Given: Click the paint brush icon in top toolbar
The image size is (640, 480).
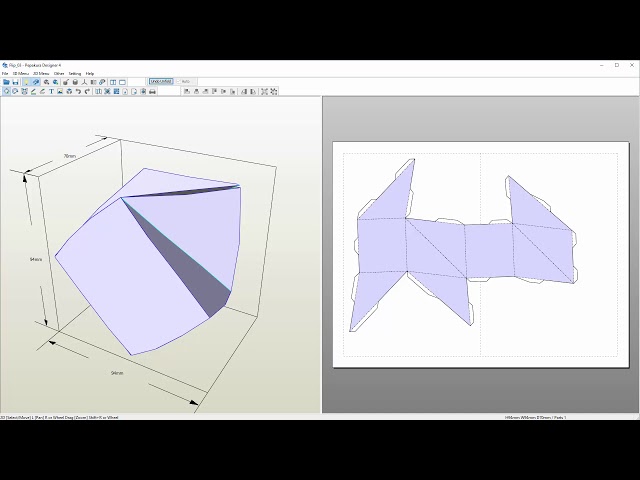Looking at the screenshot, I should pyautogui.click(x=66, y=82).
